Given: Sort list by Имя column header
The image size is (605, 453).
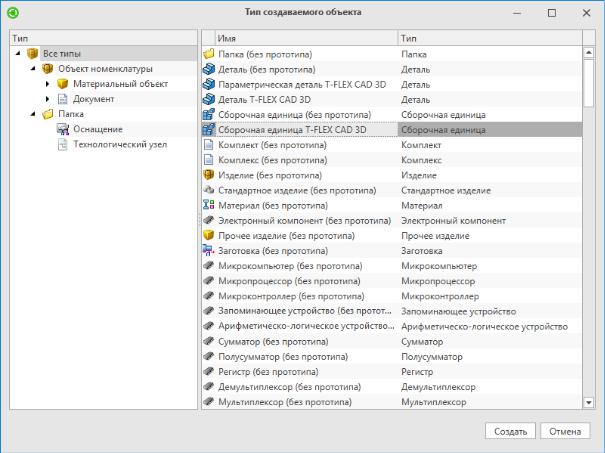Looking at the screenshot, I should 306,38.
